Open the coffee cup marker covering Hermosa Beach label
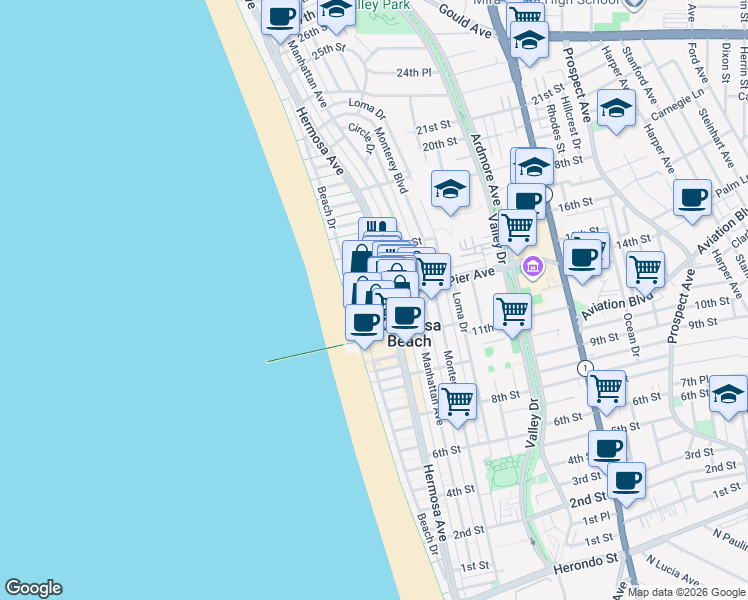748x600 pixels. pyautogui.click(x=405, y=320)
